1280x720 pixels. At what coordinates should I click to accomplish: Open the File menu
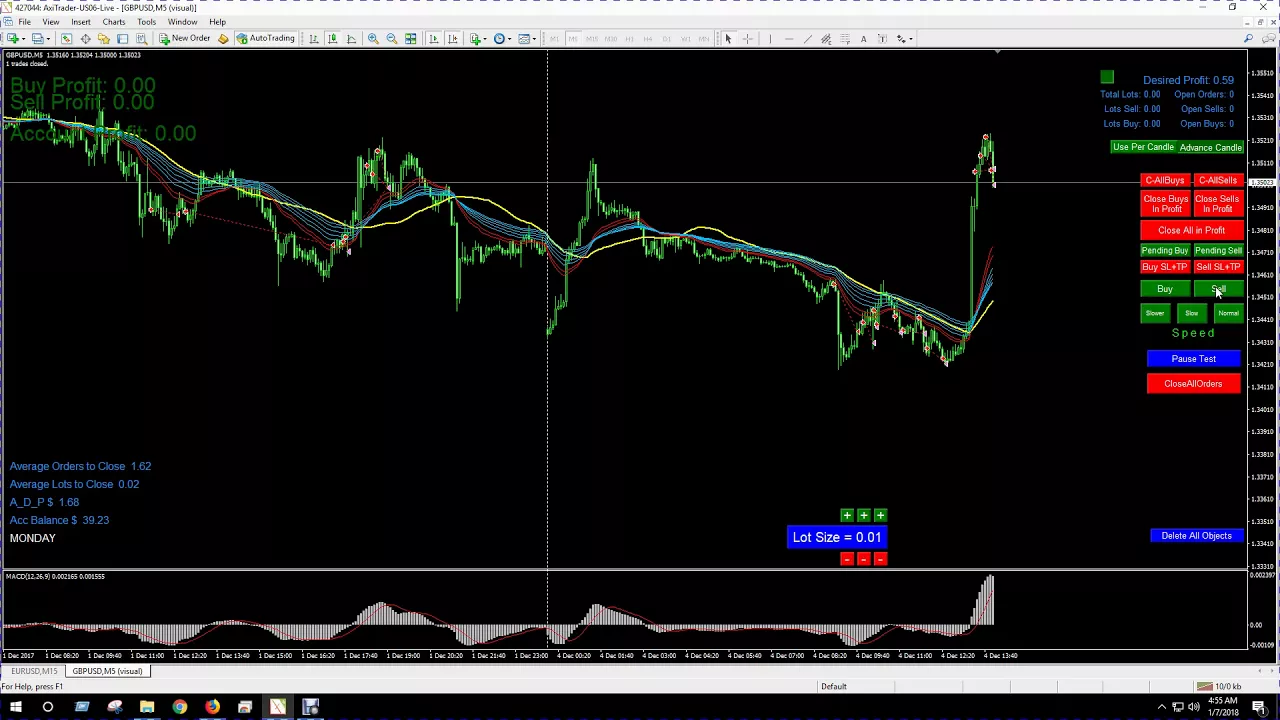point(24,22)
